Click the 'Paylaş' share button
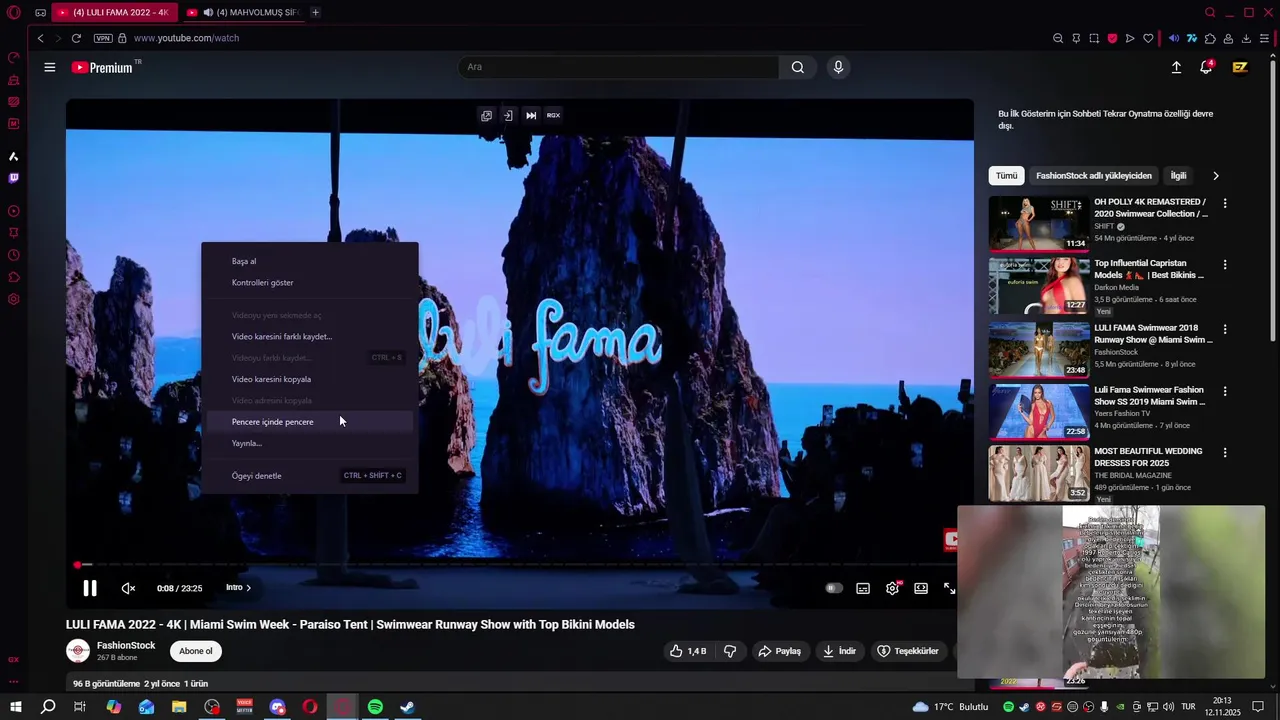 [x=780, y=651]
